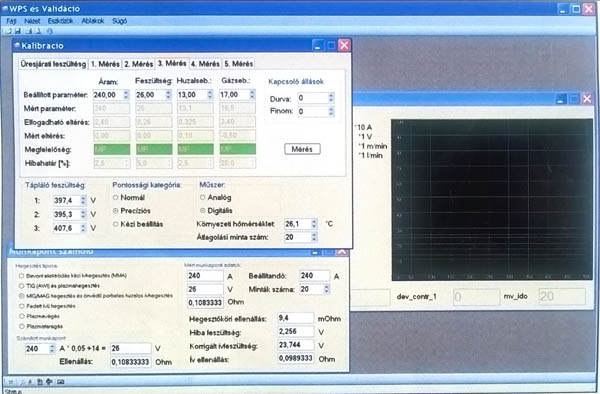
Task: Adjust Áram set value stepper arrows
Action: [126, 95]
